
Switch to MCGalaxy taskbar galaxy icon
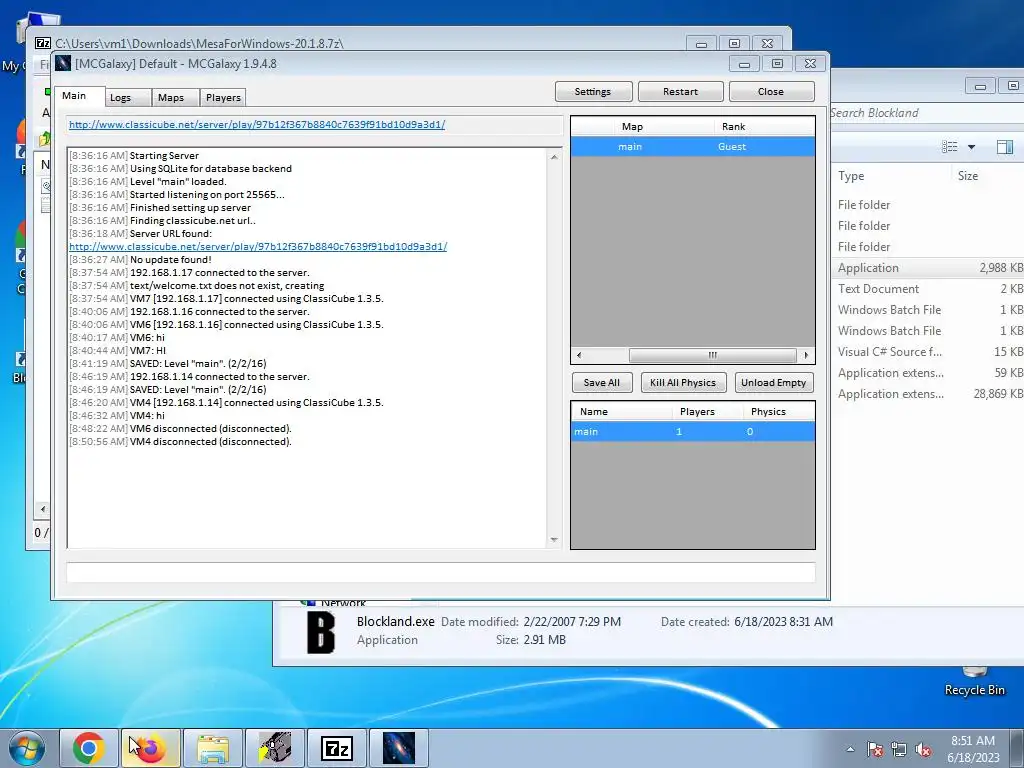click(399, 748)
